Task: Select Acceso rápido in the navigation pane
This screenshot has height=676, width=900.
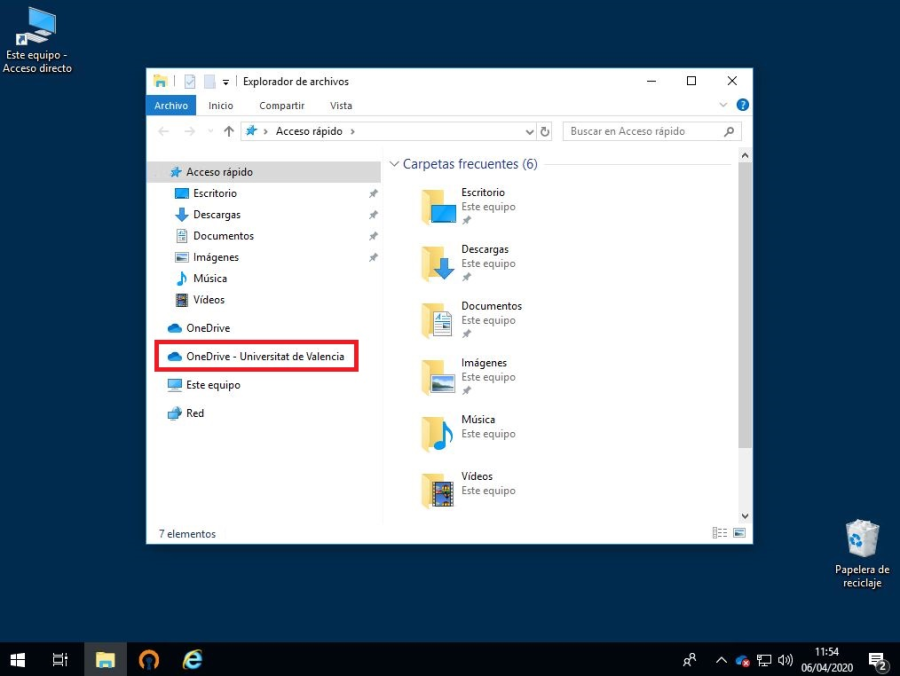Action: pyautogui.click(x=264, y=172)
